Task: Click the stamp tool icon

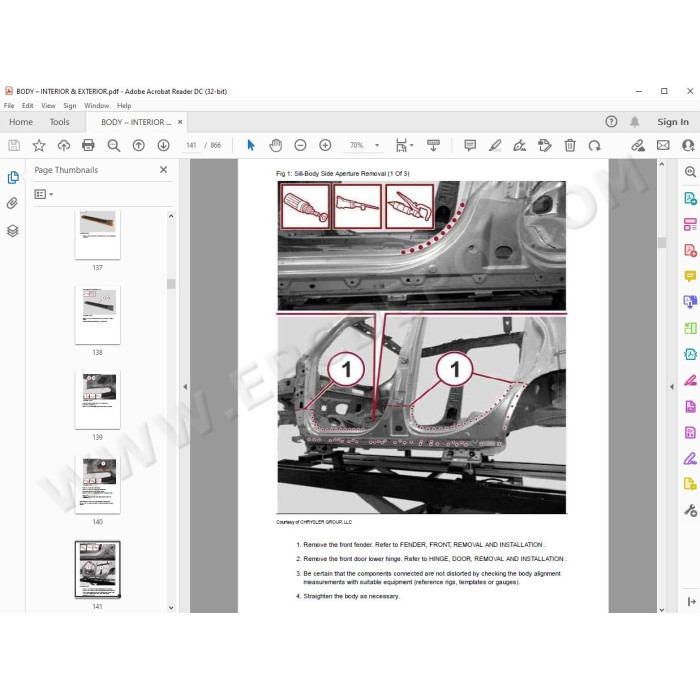Action: (x=544, y=145)
